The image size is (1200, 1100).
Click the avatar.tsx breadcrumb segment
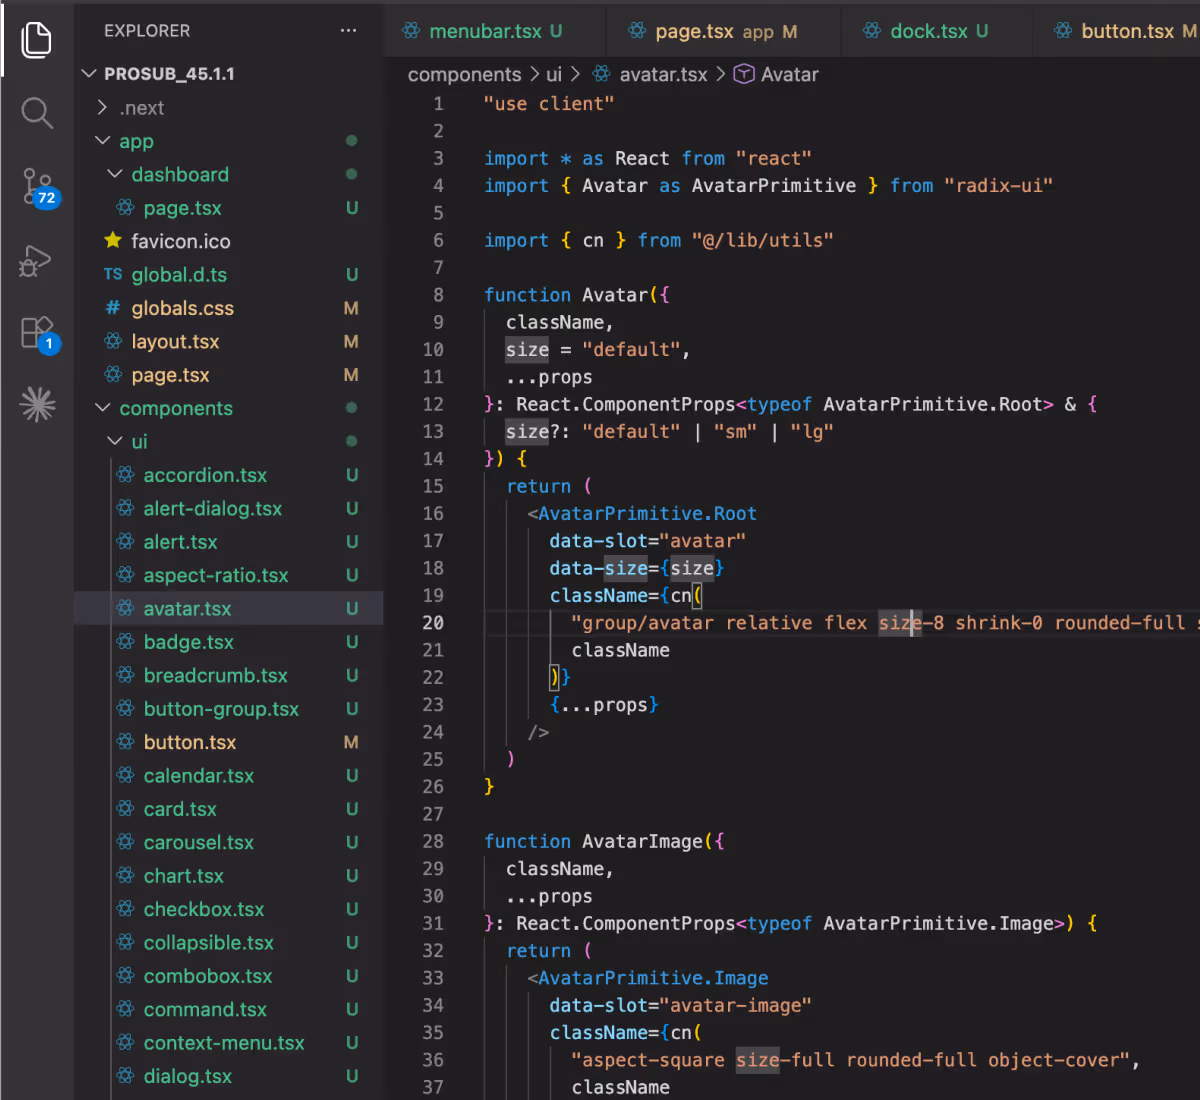point(663,75)
